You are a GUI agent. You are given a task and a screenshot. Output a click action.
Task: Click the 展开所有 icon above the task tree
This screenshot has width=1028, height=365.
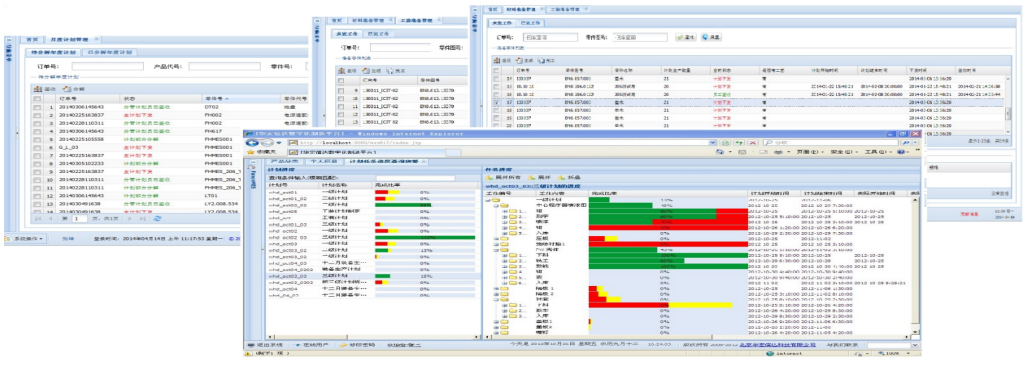coord(490,178)
